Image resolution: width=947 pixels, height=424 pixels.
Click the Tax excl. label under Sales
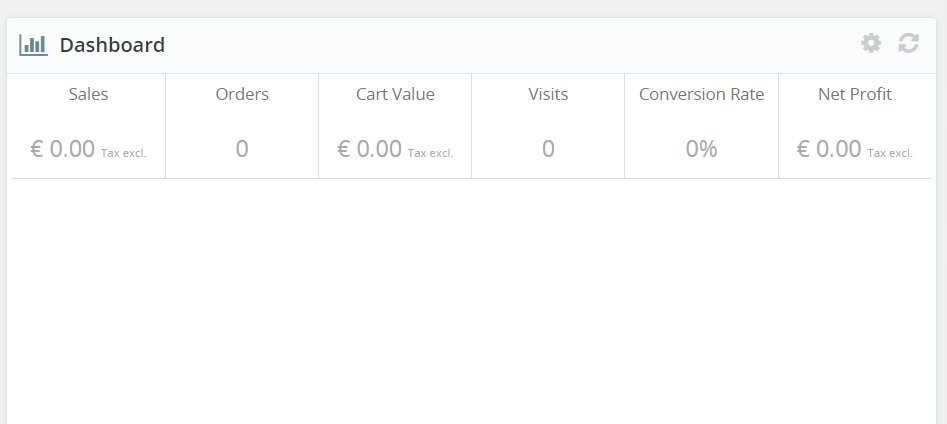(124, 153)
